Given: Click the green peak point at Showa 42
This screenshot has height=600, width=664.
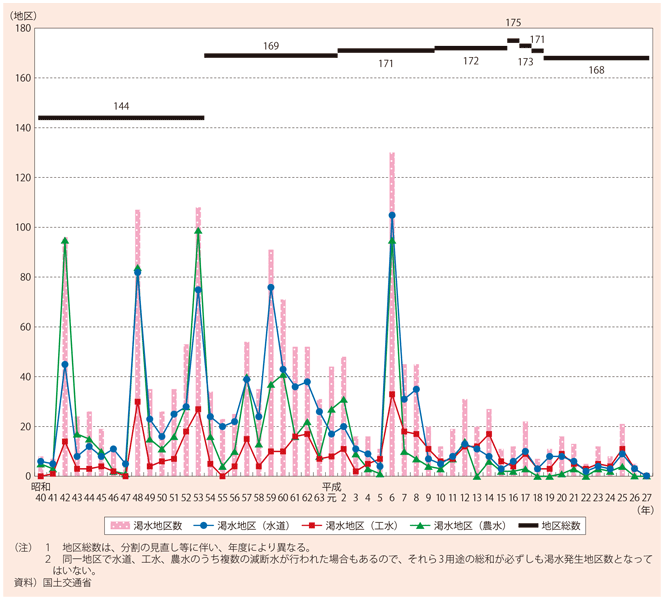Looking at the screenshot, I should click(x=65, y=240).
